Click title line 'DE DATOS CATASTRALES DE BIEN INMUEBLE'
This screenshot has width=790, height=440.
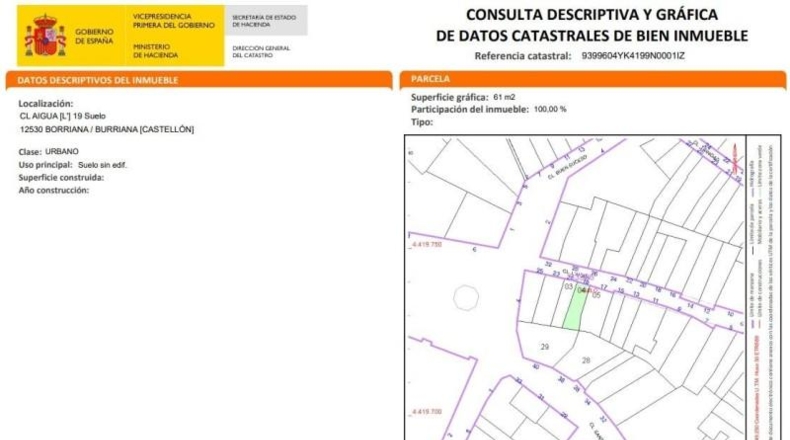pyautogui.click(x=591, y=36)
